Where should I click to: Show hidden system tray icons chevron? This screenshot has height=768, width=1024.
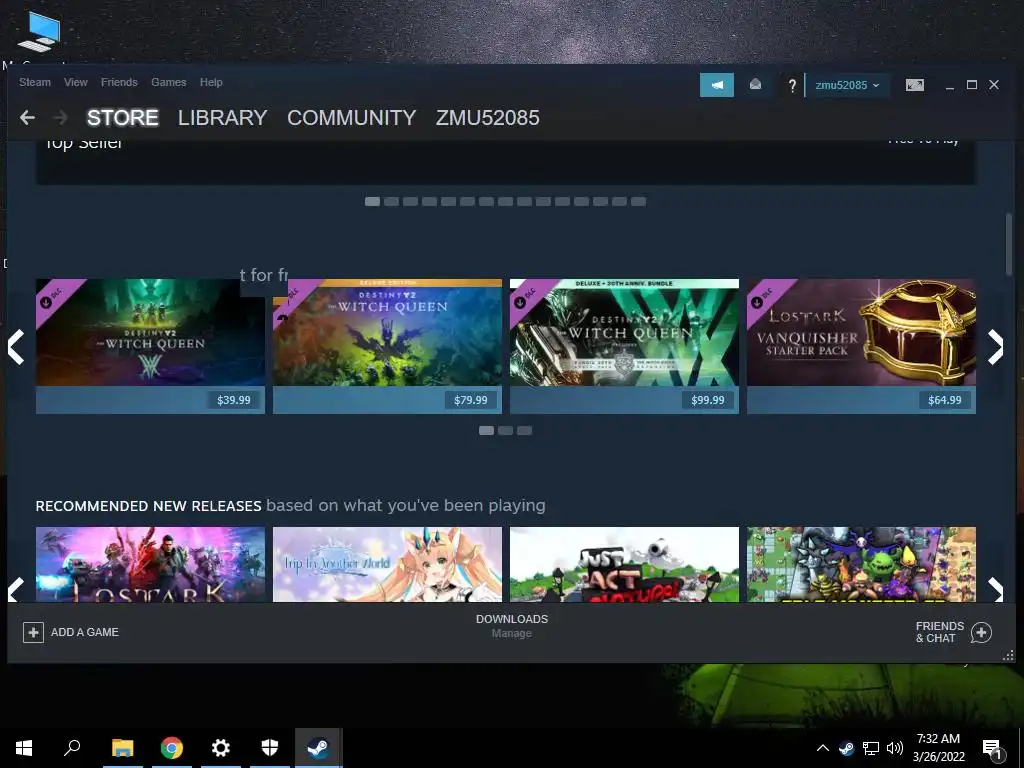click(x=822, y=748)
